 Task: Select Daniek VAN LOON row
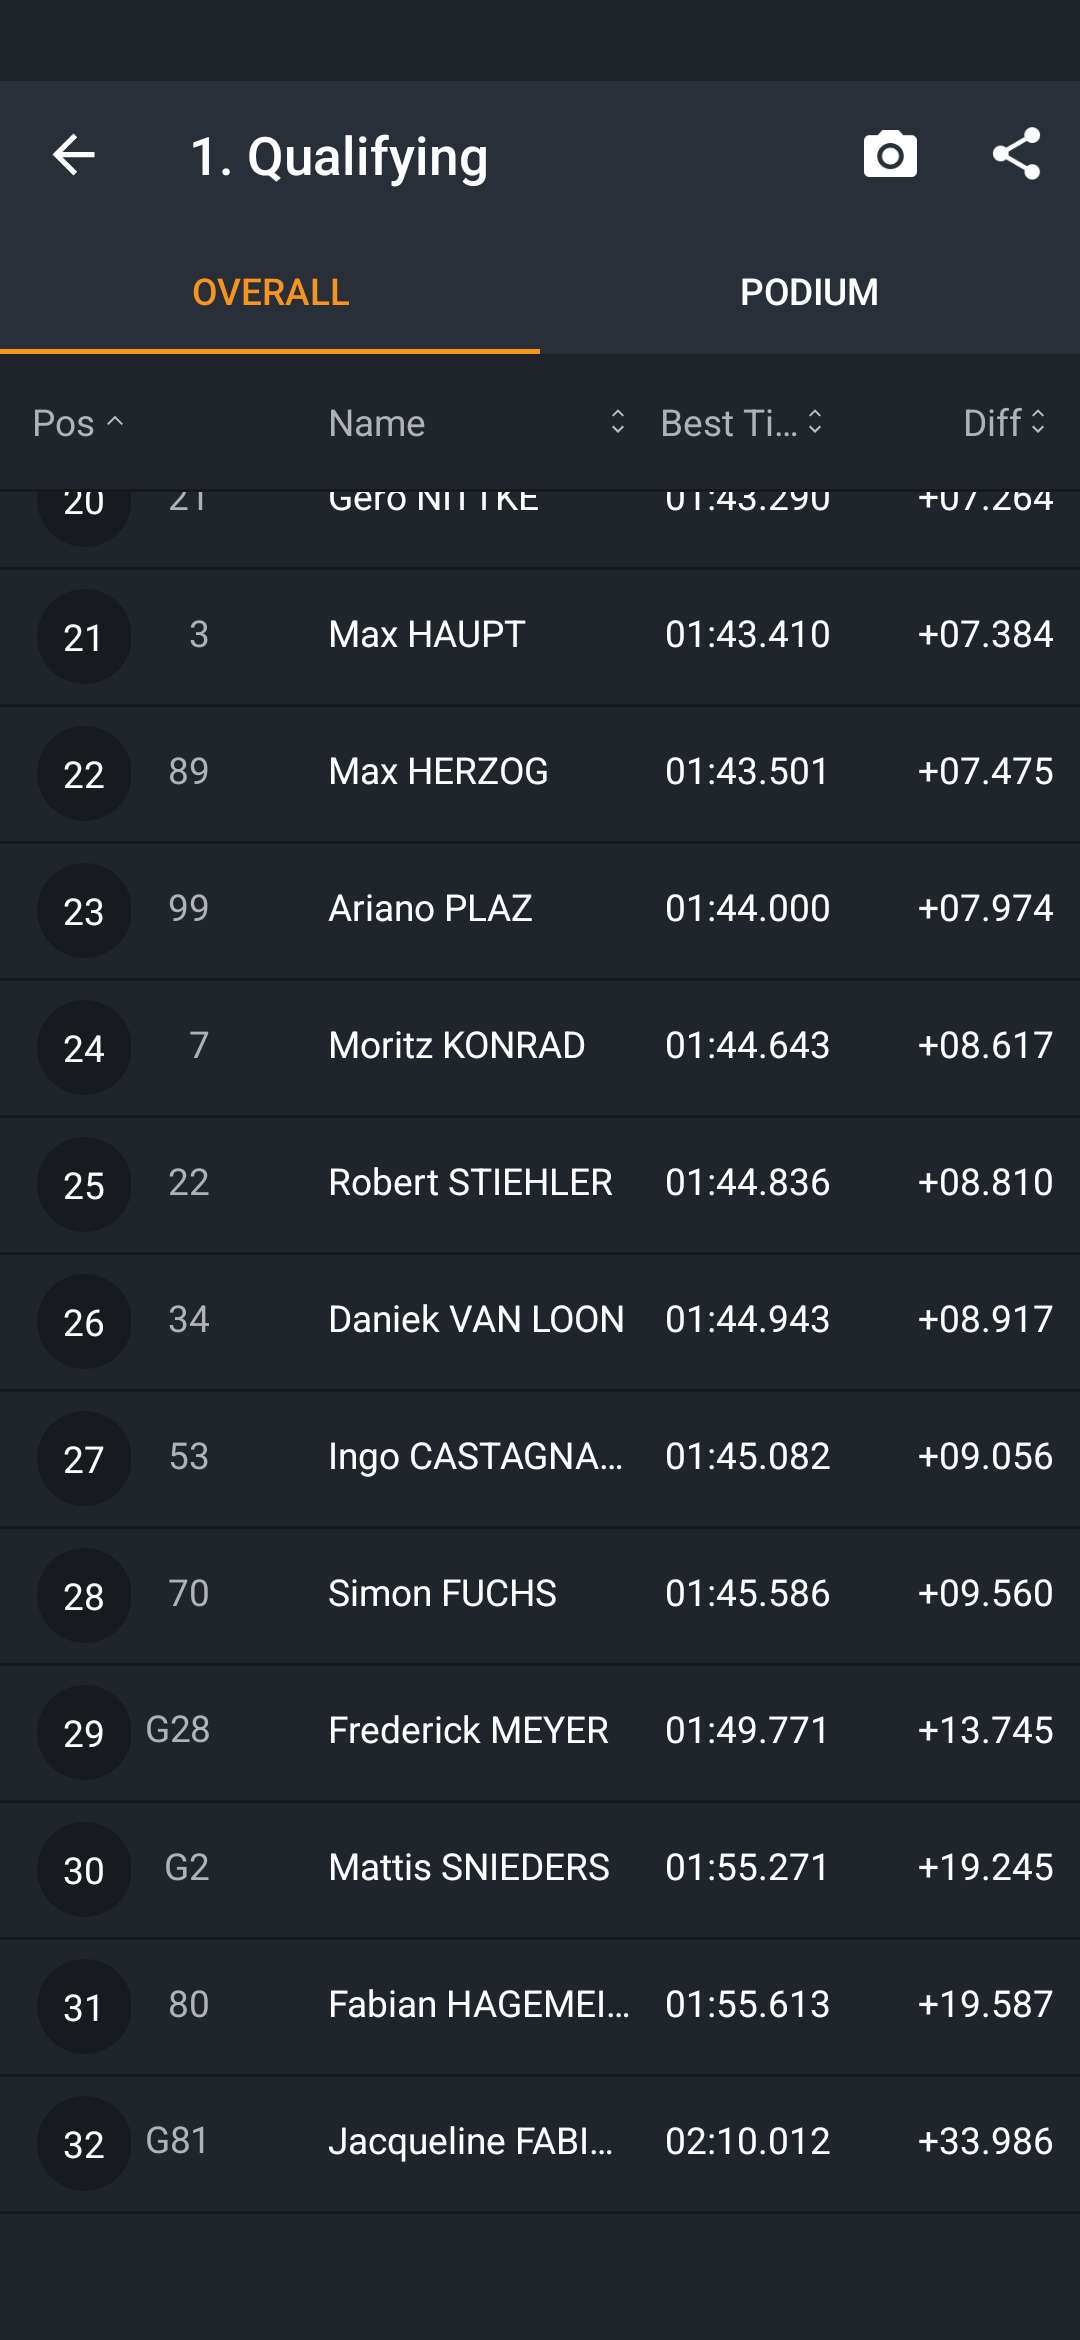[540, 1321]
